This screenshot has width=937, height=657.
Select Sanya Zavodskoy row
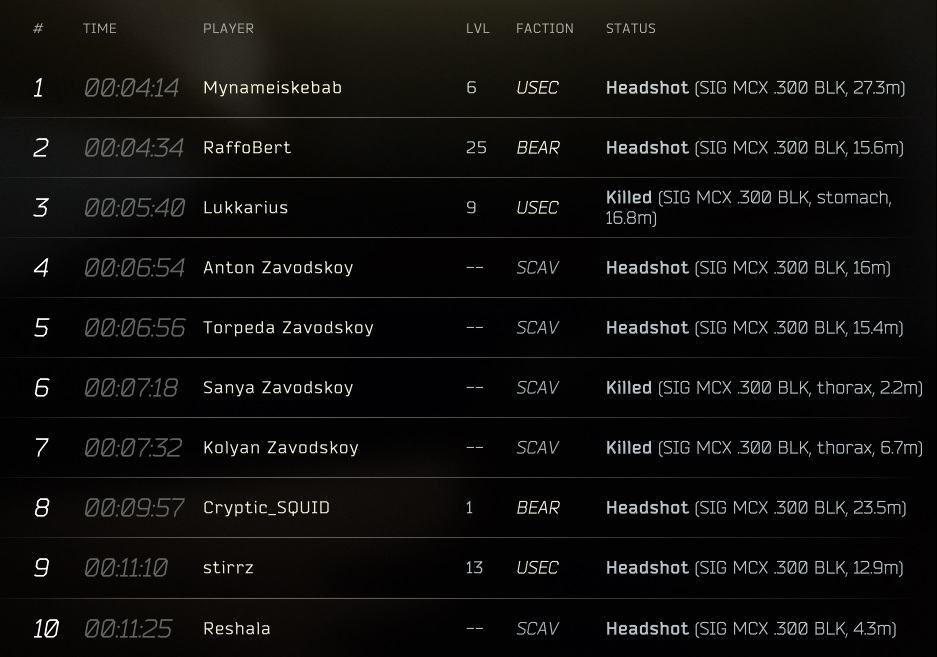pos(468,387)
